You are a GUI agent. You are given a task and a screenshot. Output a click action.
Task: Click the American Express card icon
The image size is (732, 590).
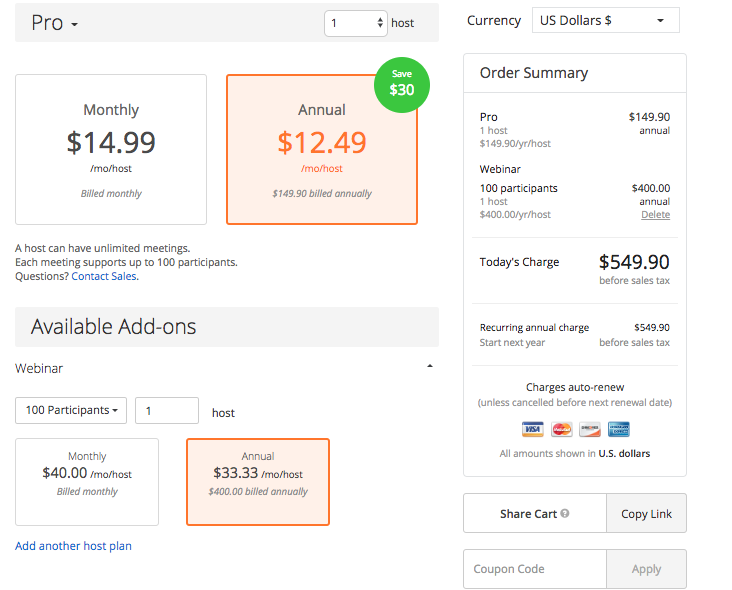[619, 429]
